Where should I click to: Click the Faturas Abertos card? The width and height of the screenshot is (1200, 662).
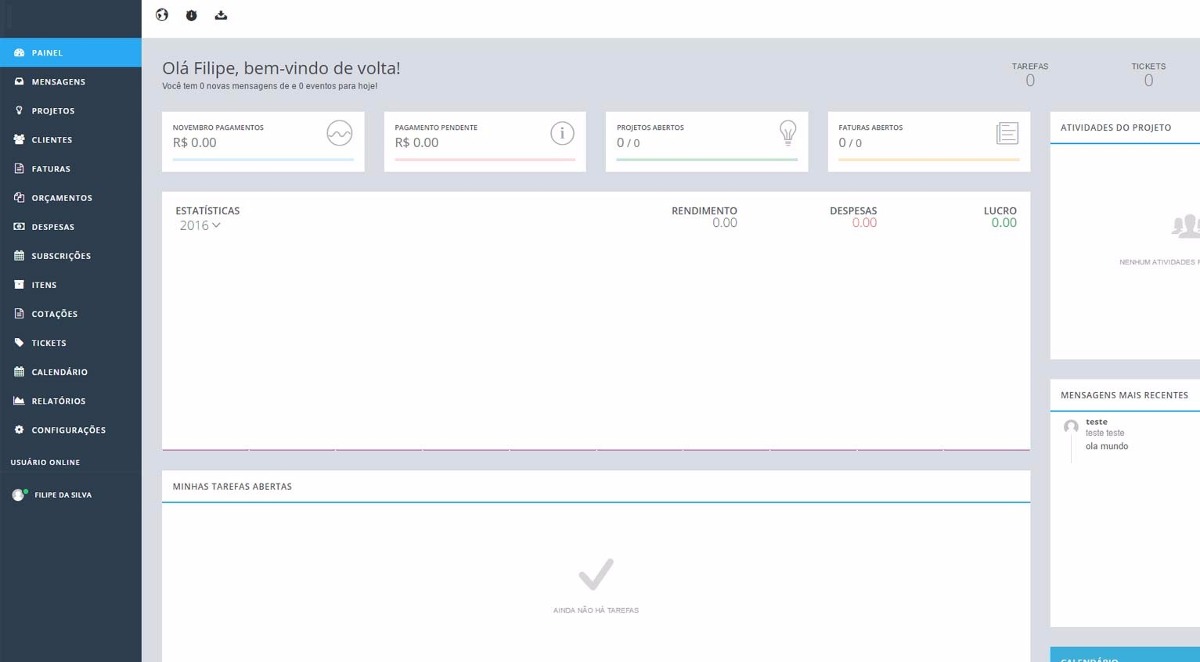click(928, 141)
